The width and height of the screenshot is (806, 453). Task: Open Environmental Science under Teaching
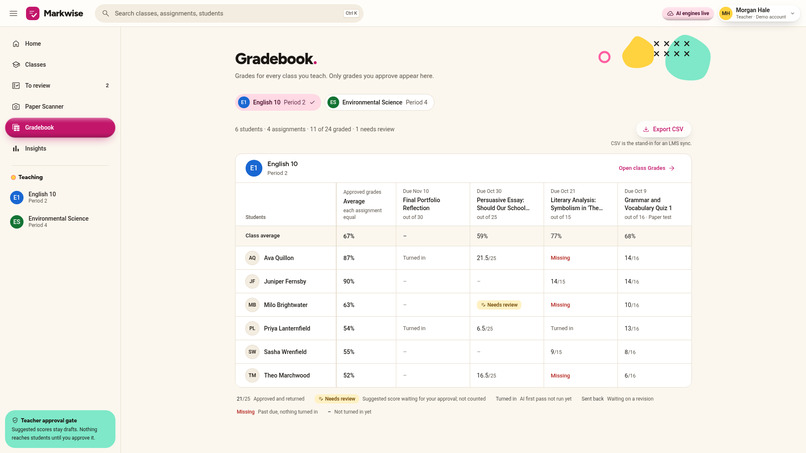pyautogui.click(x=60, y=222)
